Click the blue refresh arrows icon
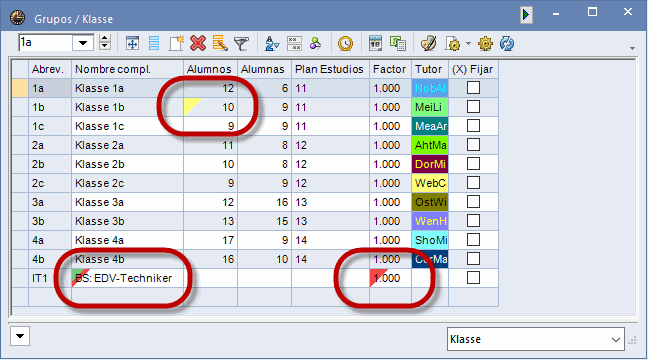The height and width of the screenshot is (360, 648). tap(507, 43)
